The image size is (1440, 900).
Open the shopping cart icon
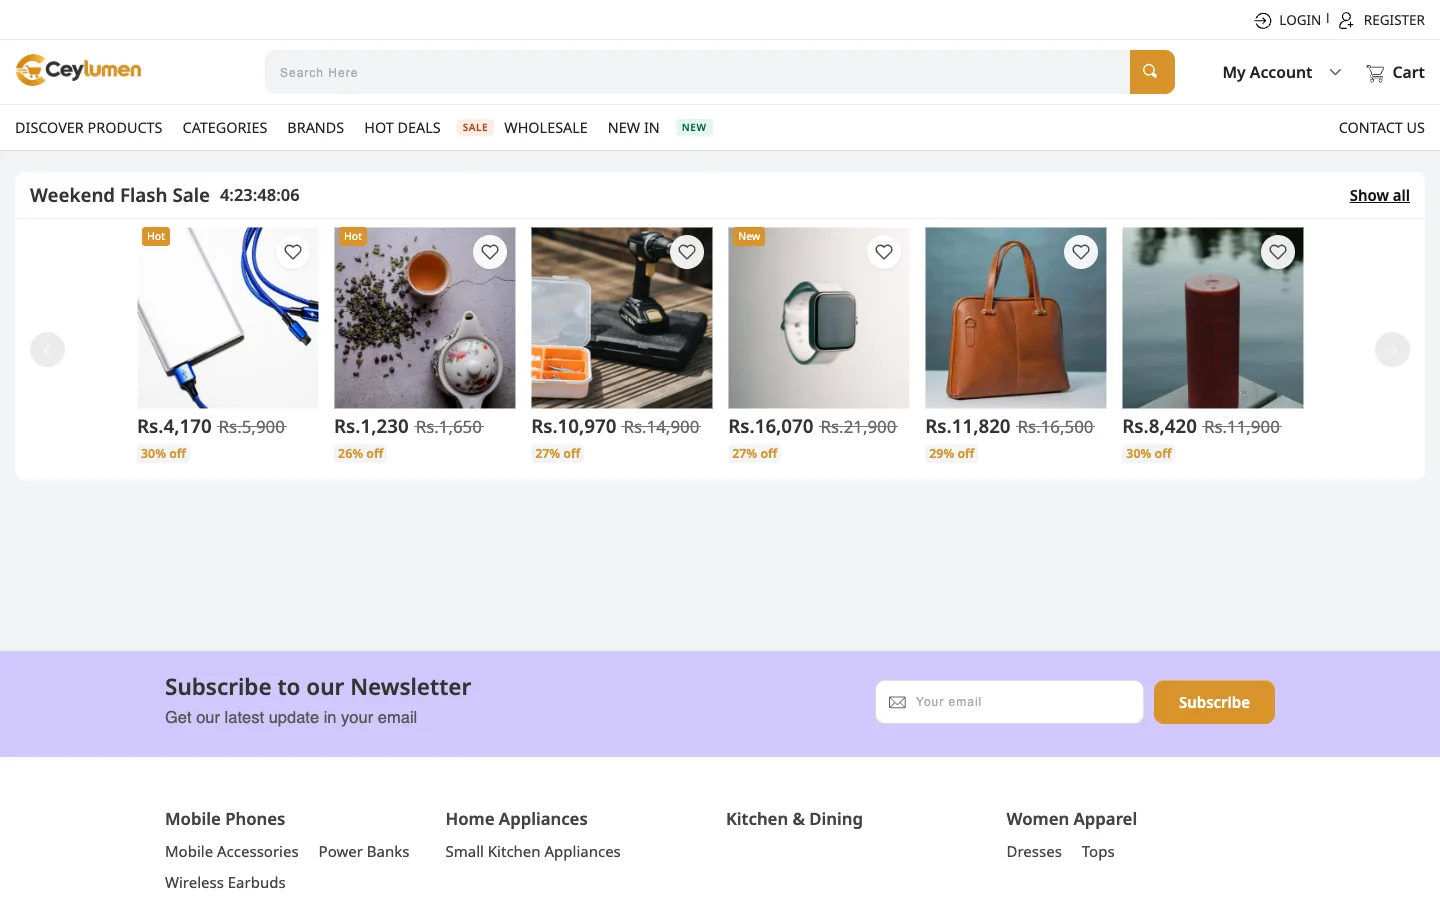coord(1375,72)
